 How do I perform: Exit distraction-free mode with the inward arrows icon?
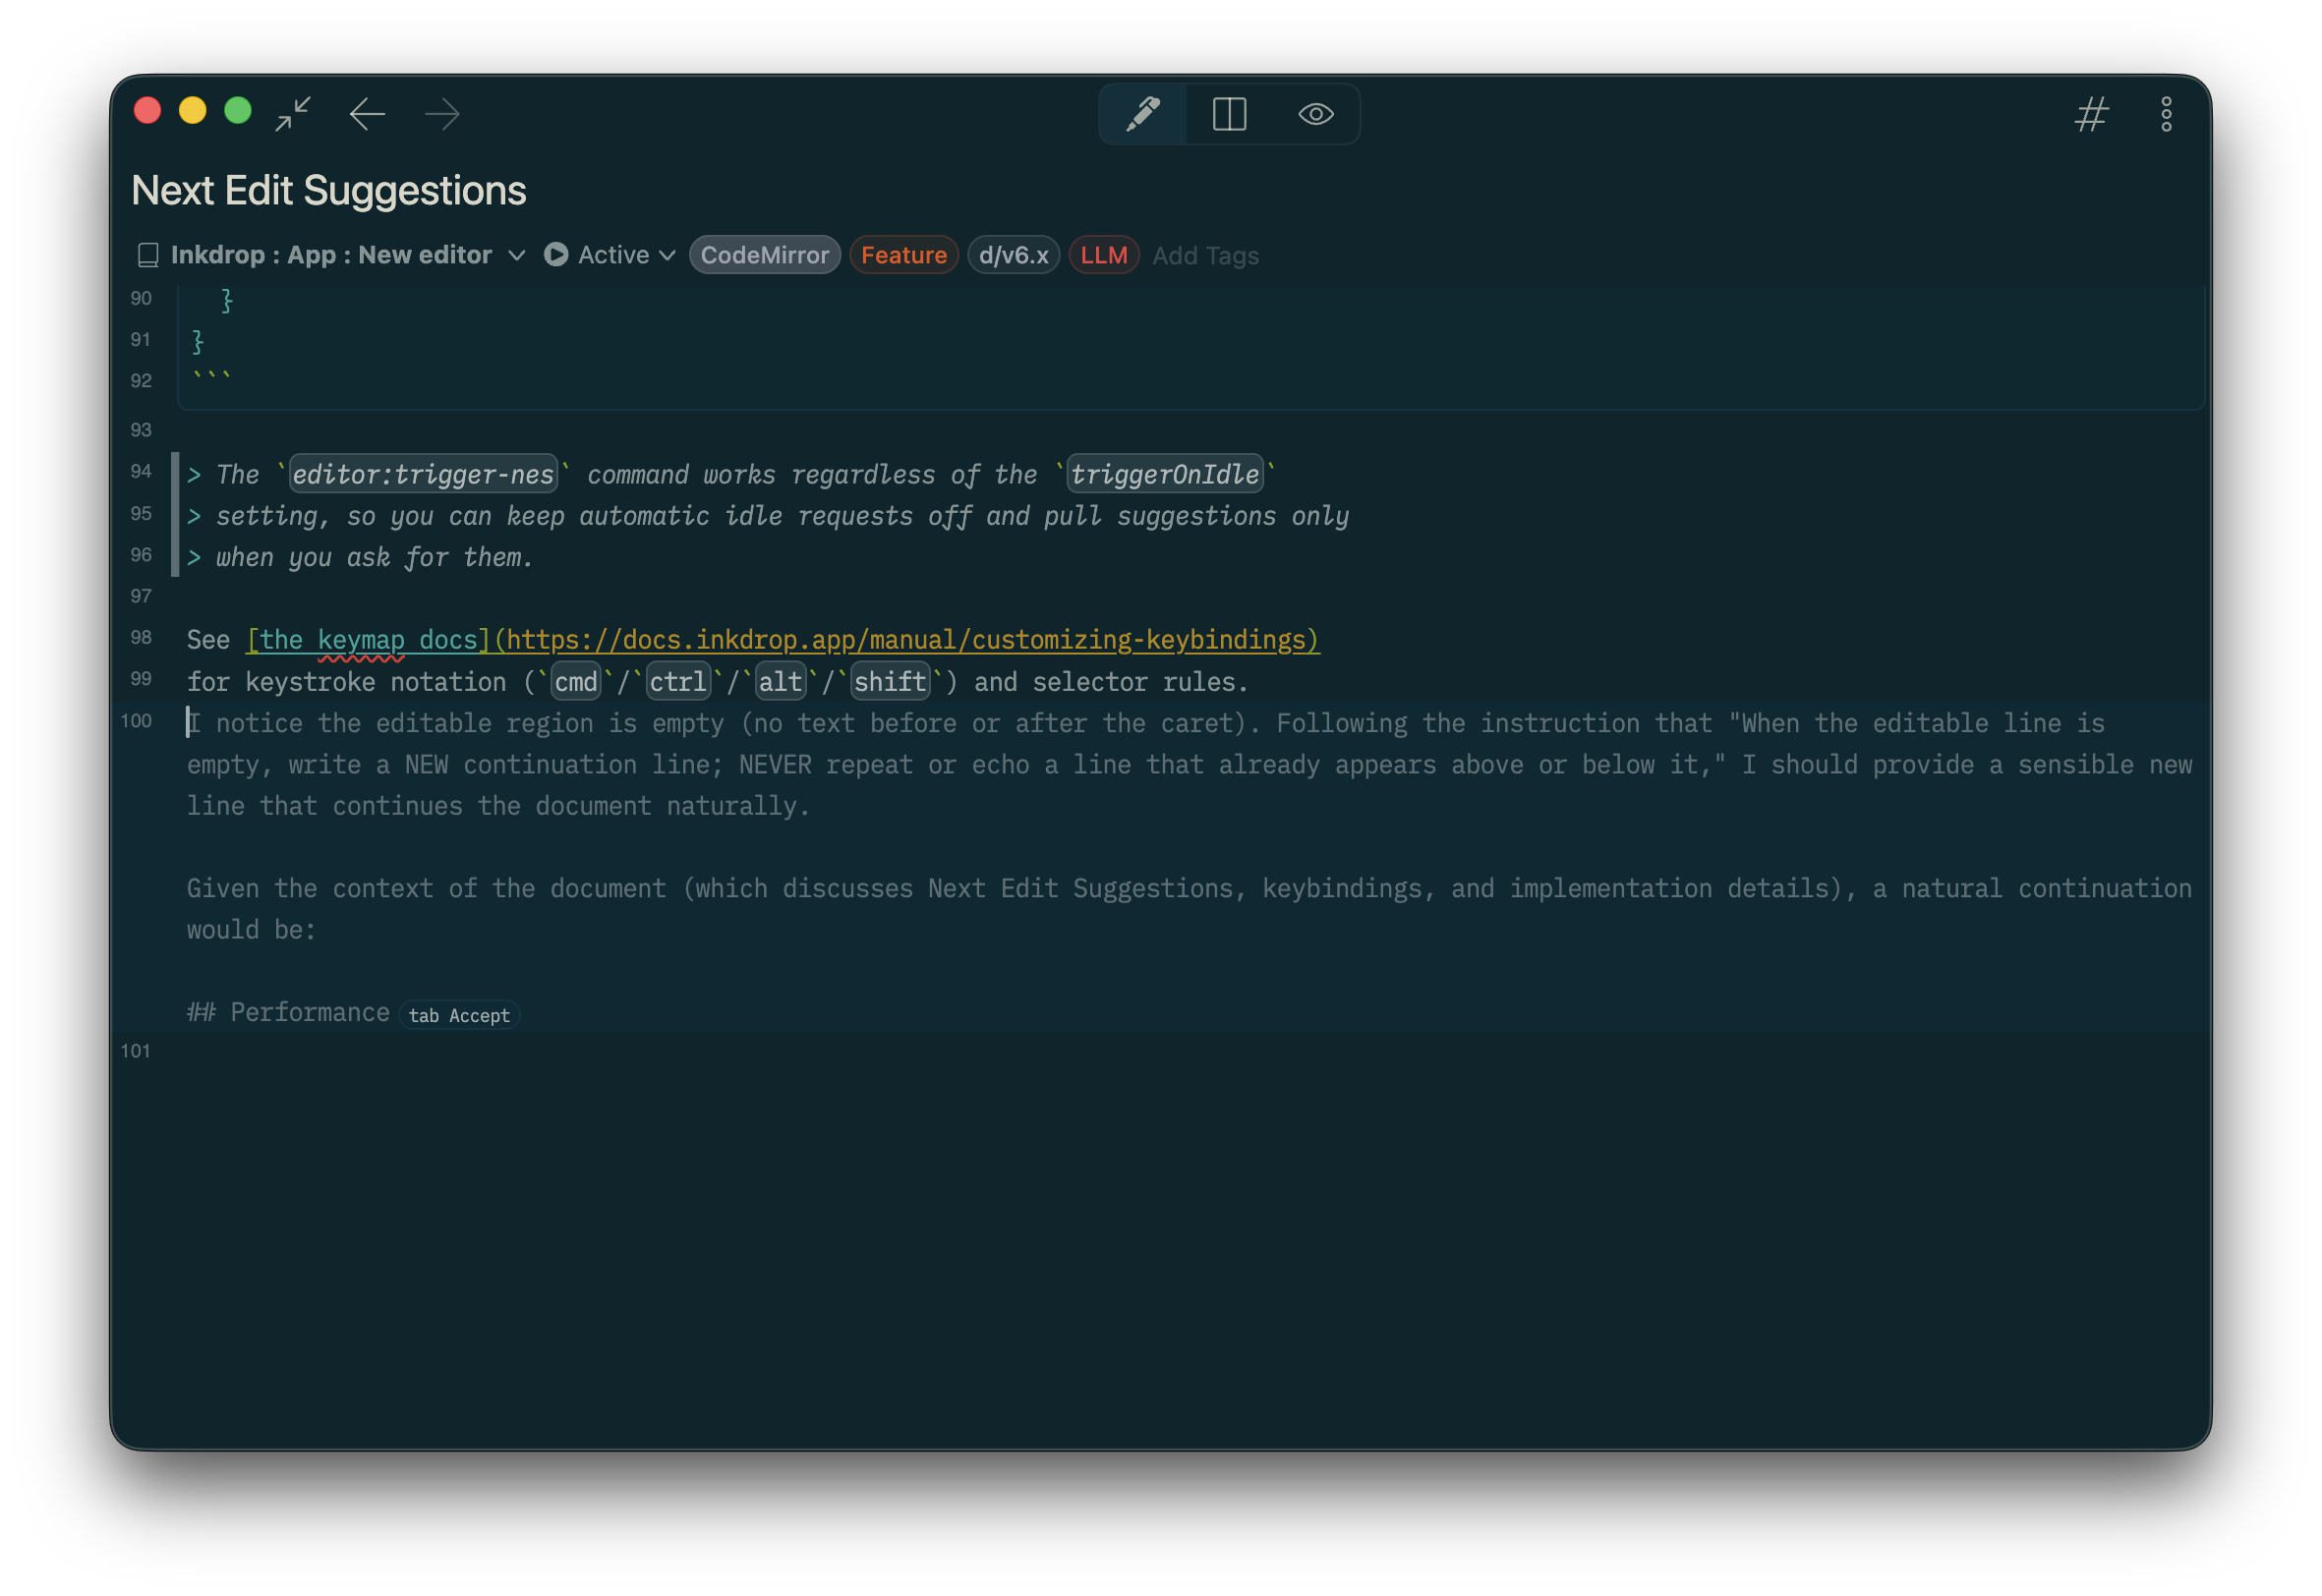293,113
